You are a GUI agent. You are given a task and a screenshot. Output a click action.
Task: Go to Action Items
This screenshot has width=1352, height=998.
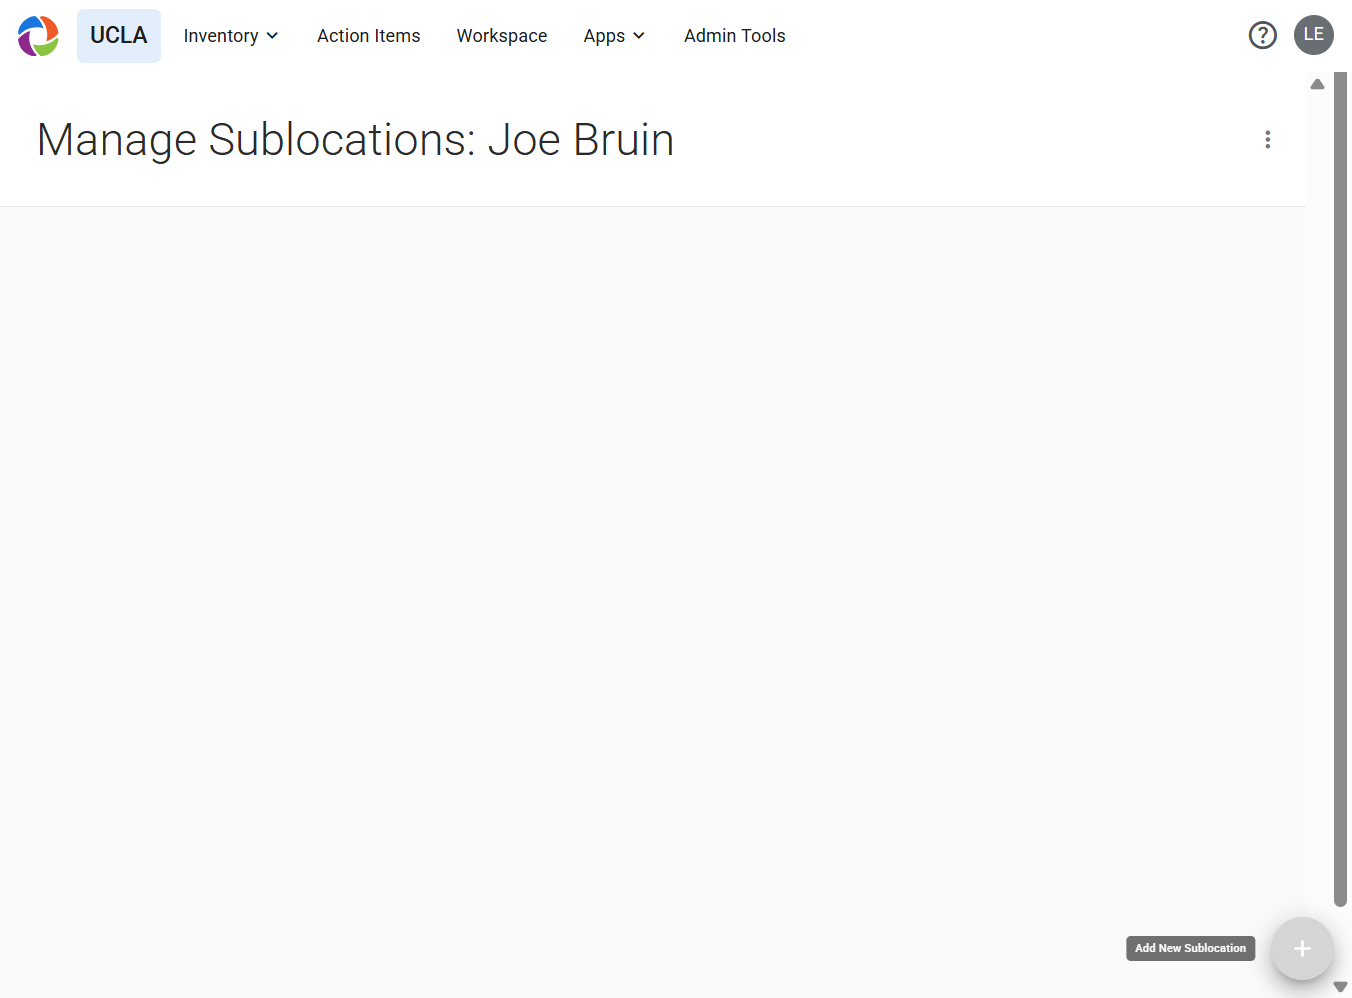[369, 36]
